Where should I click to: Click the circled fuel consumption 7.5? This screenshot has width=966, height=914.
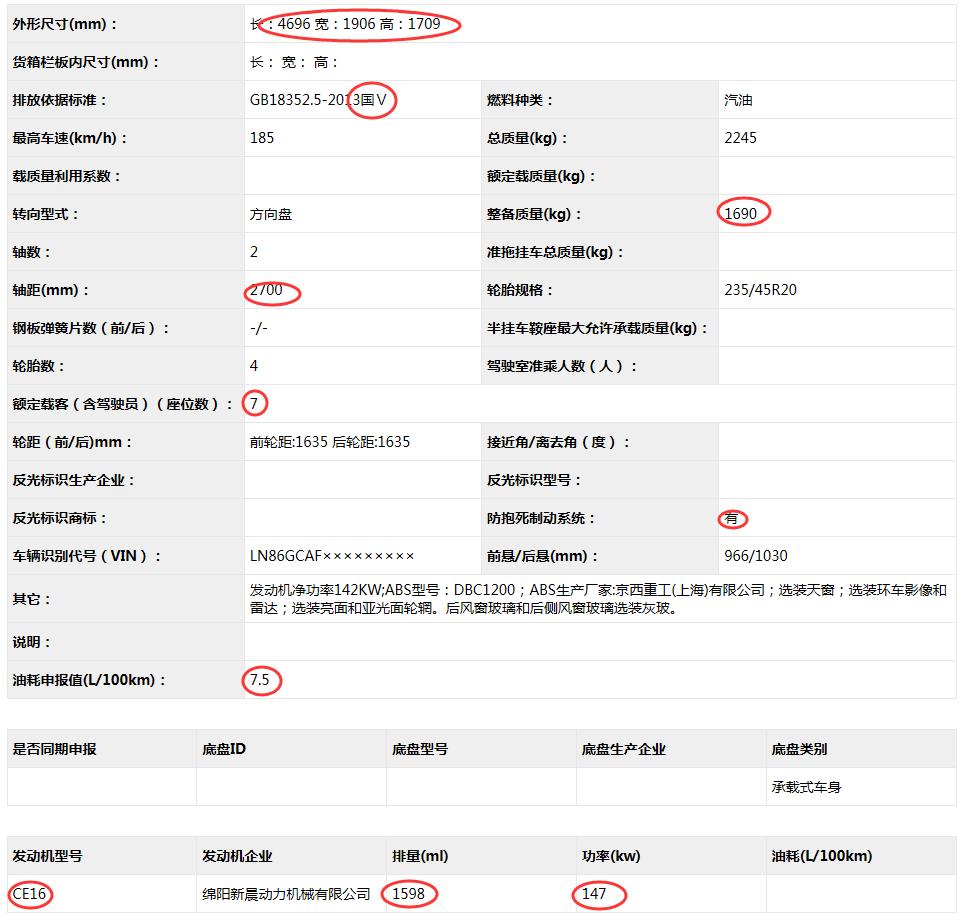pos(262,682)
